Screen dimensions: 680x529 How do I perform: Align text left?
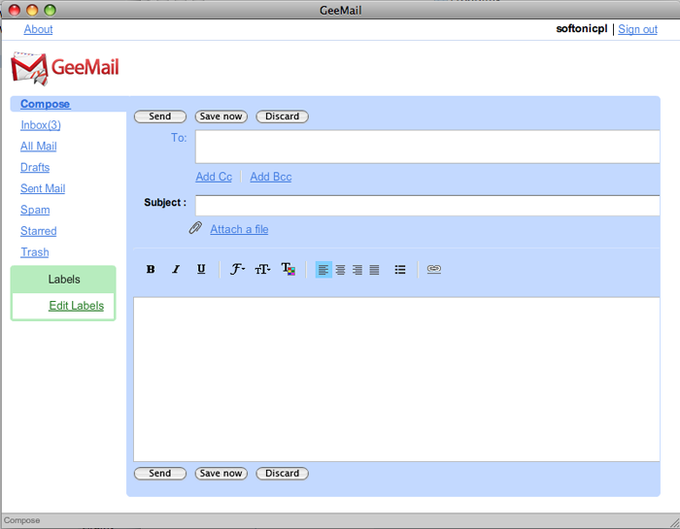324,270
